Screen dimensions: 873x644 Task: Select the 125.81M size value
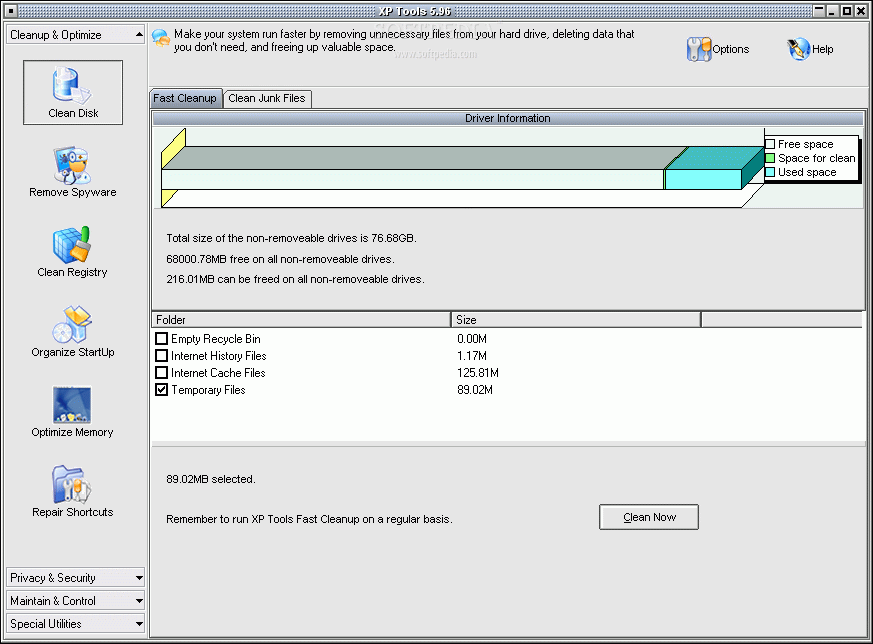pos(478,372)
